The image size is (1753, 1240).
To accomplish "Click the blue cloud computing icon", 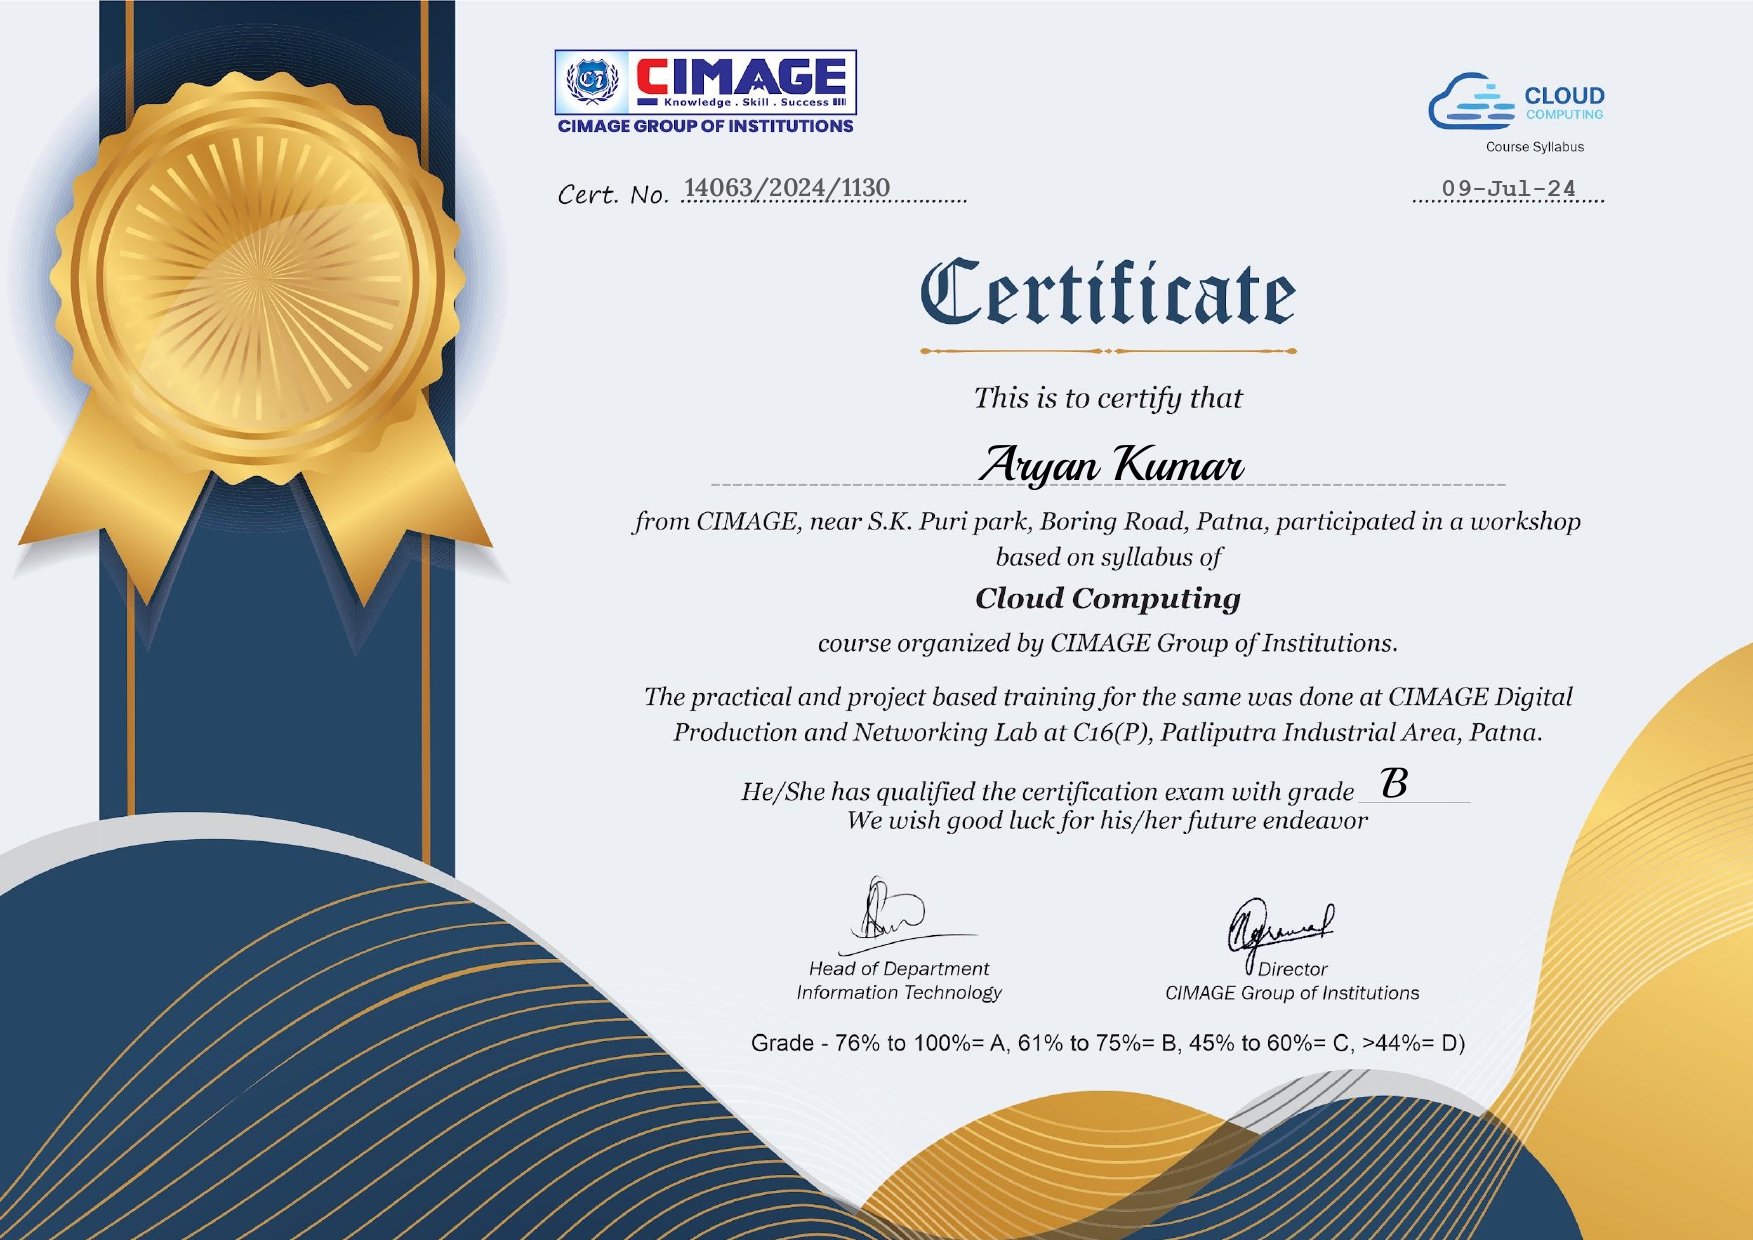I will pos(1471,102).
